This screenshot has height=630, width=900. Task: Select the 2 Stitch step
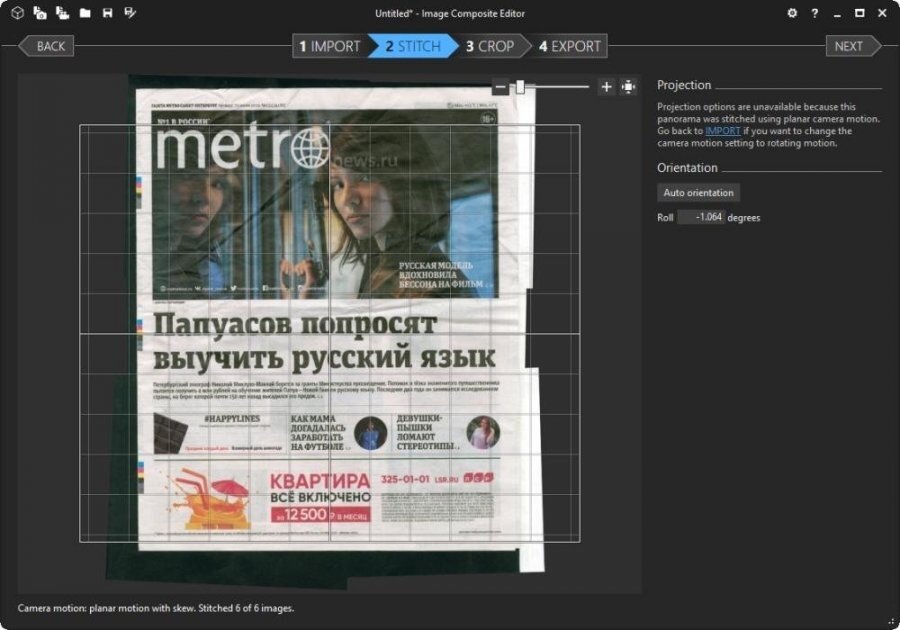413,46
